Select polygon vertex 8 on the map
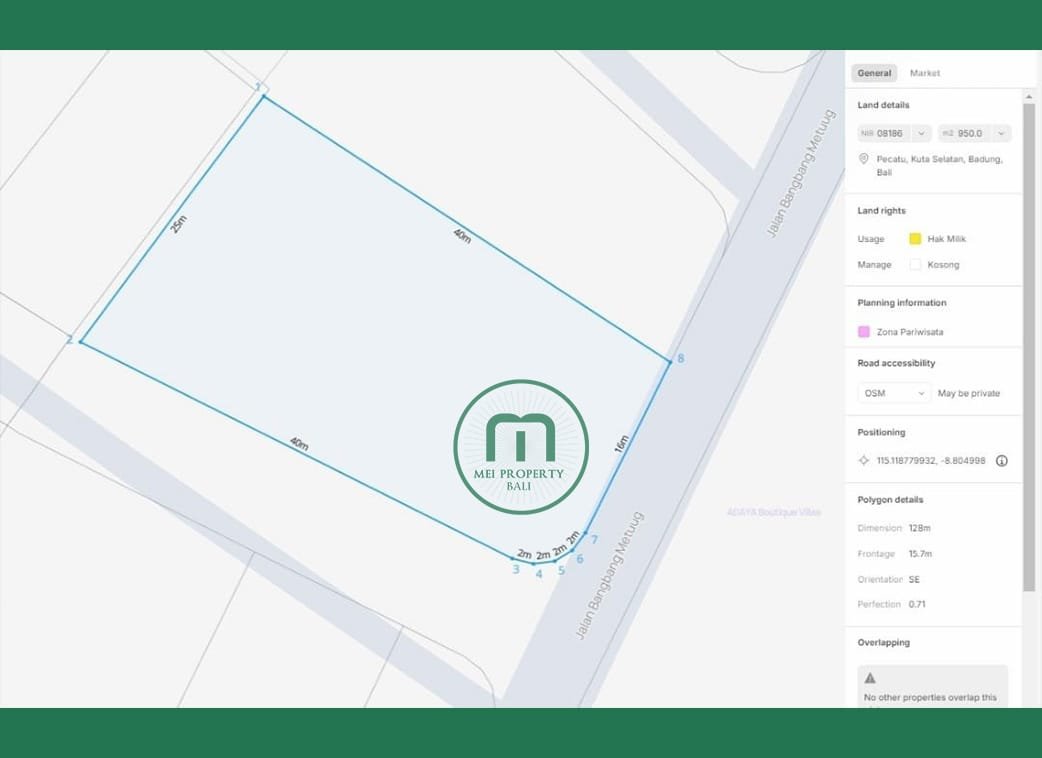Viewport: 1042px width, 758px height. pyautogui.click(x=670, y=360)
